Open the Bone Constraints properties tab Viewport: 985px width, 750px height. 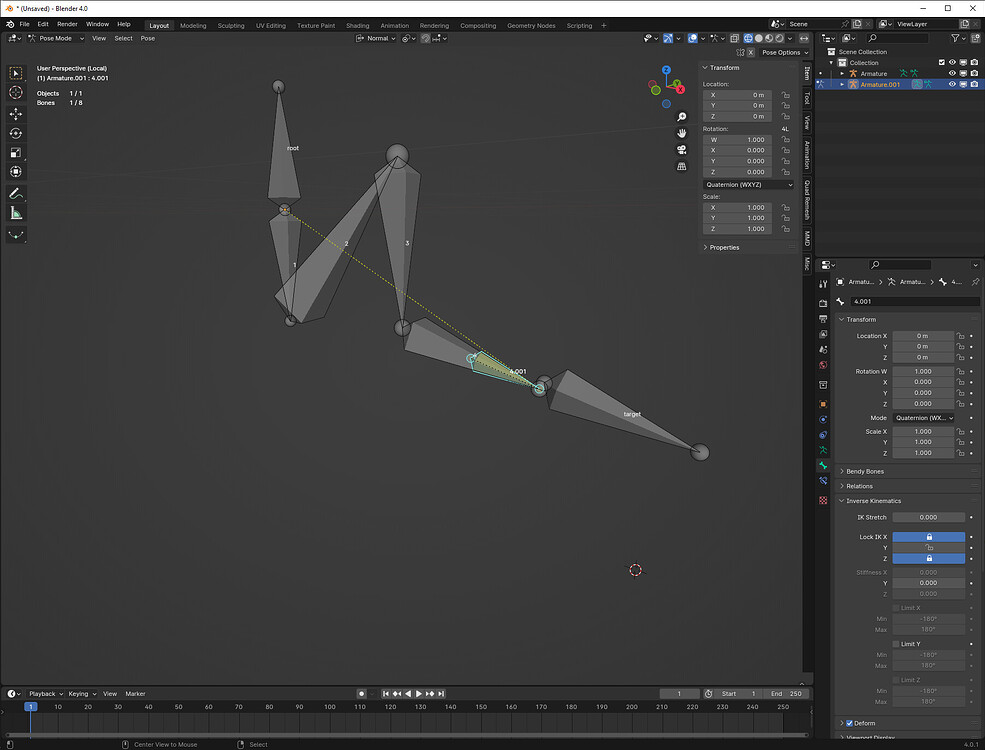coord(823,481)
